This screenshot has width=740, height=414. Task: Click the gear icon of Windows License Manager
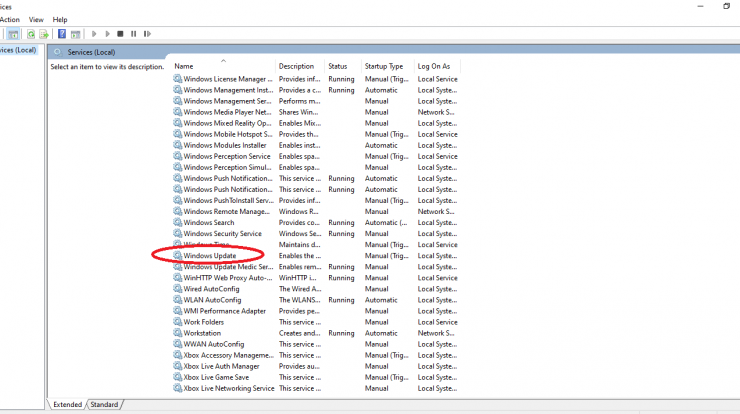(x=177, y=79)
